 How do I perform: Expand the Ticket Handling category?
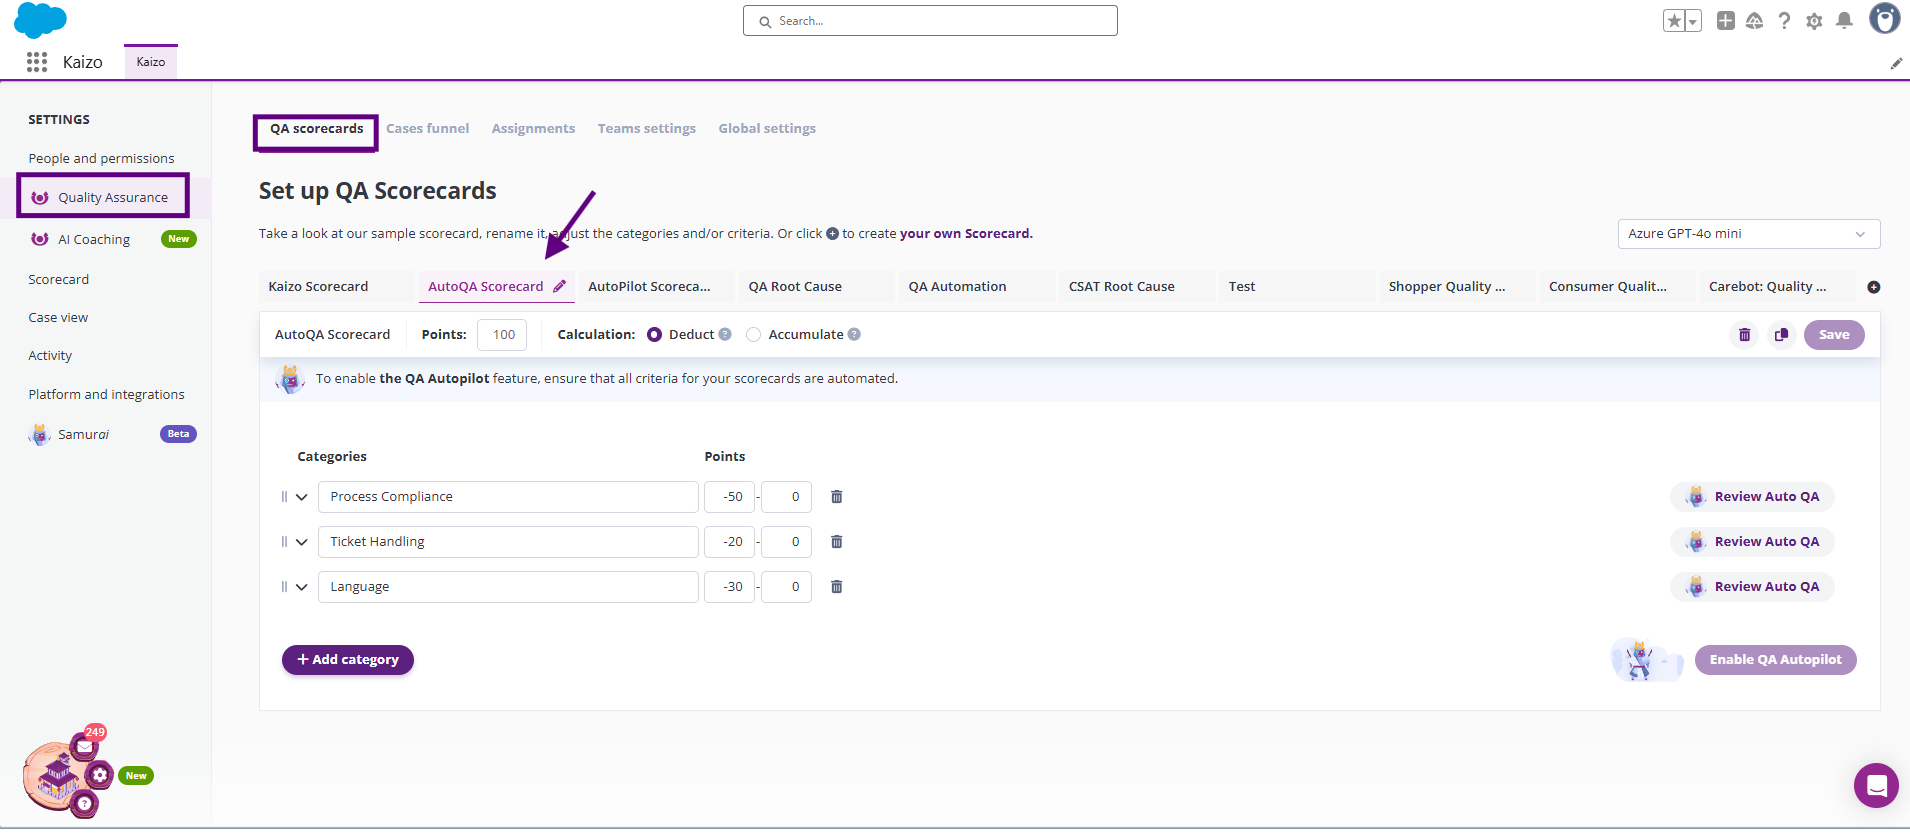pyautogui.click(x=301, y=542)
